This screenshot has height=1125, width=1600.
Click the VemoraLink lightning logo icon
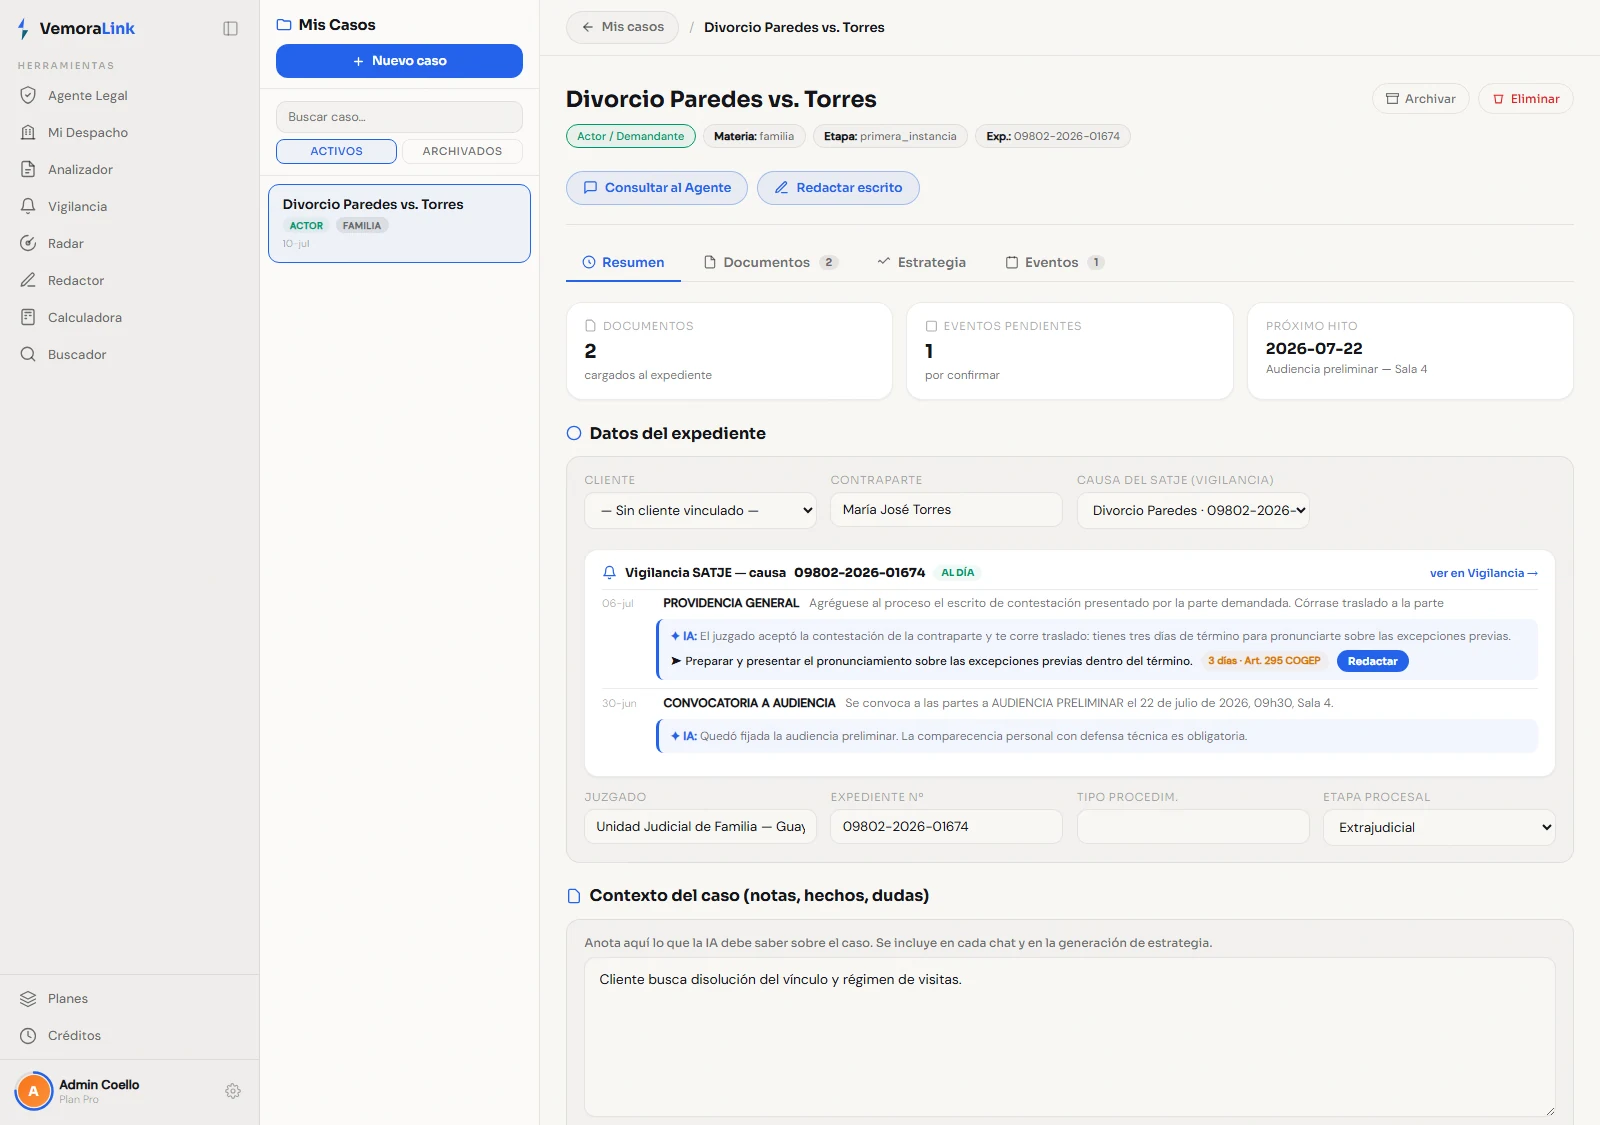point(23,29)
